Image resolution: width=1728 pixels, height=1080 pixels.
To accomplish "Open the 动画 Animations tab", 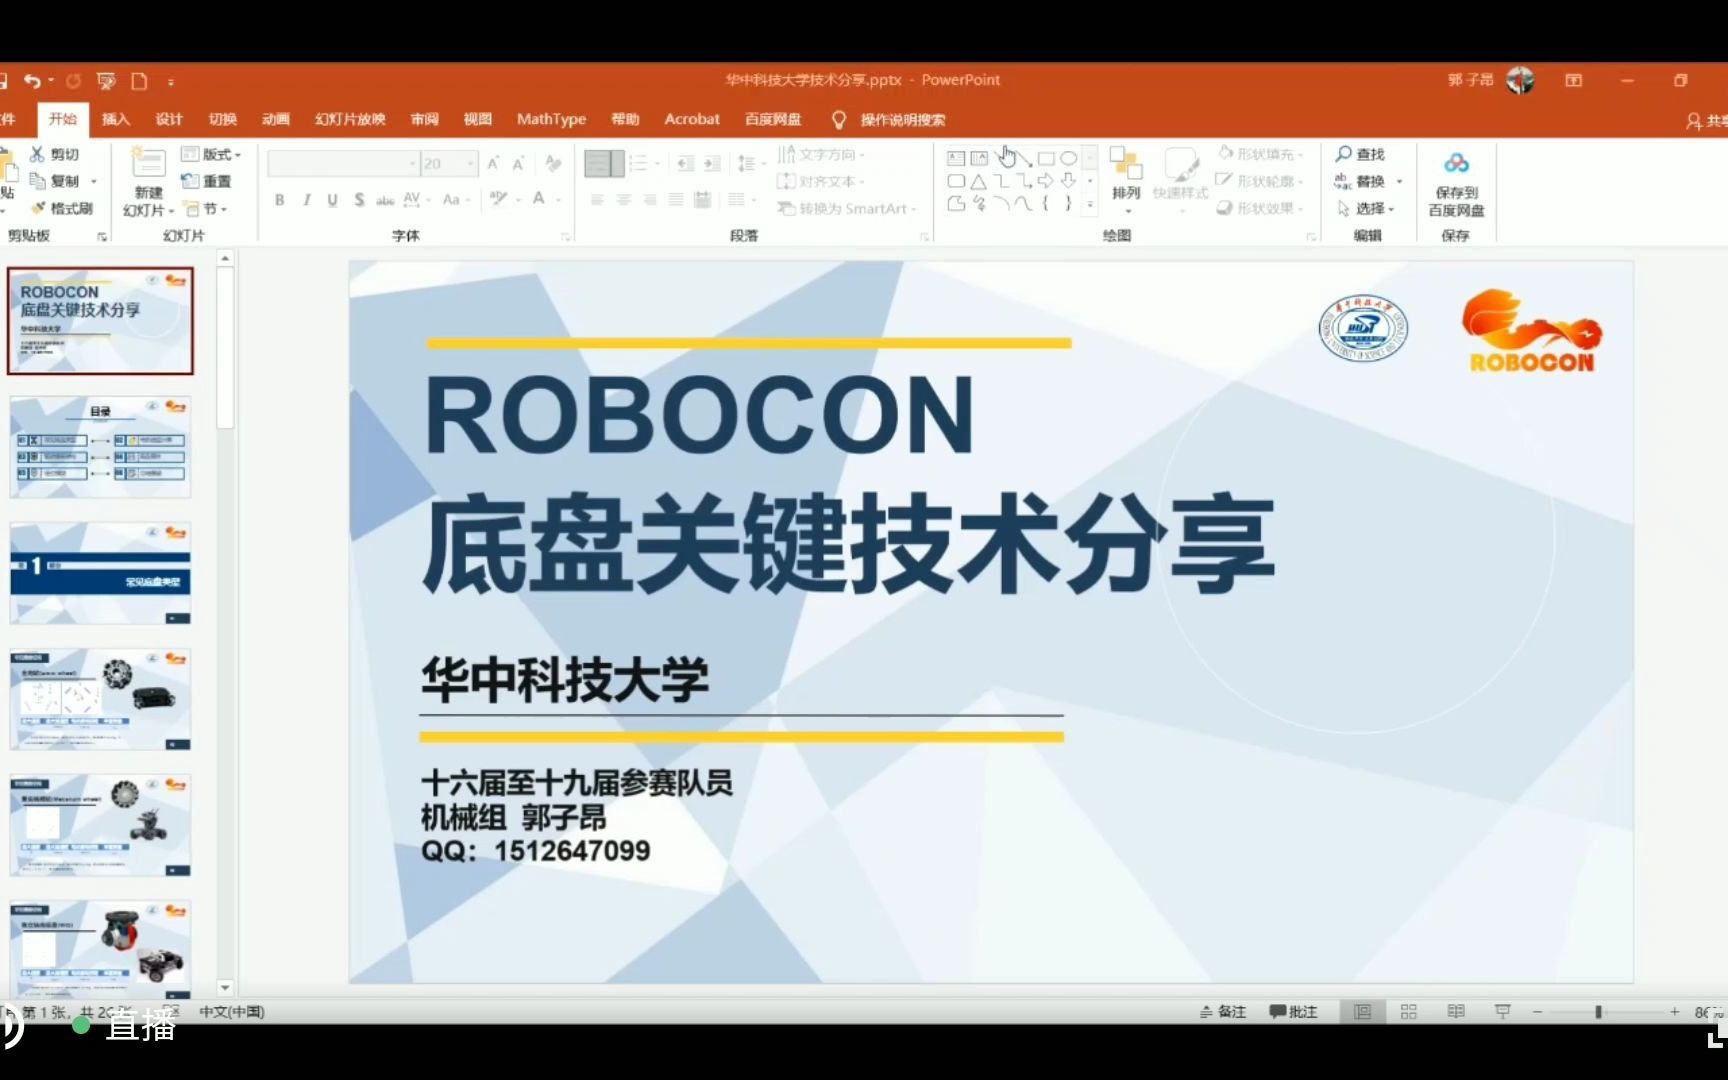I will tap(276, 119).
